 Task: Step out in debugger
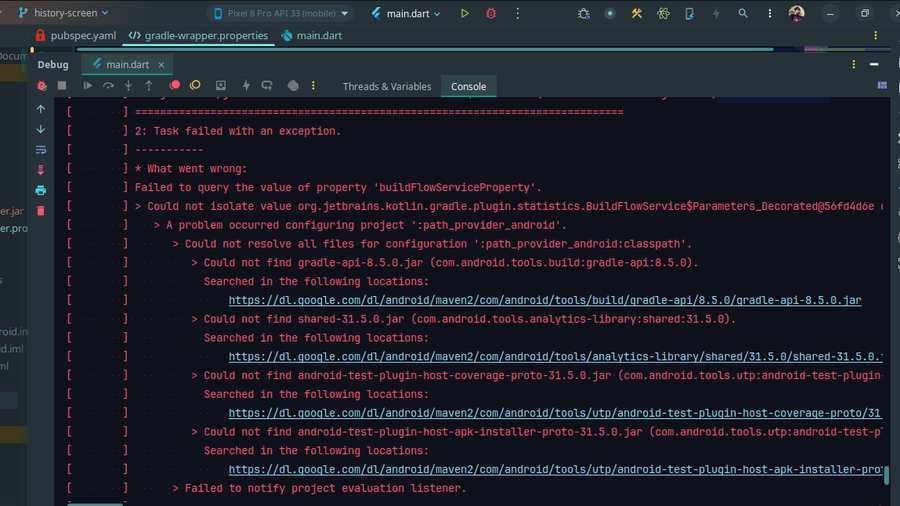149,85
